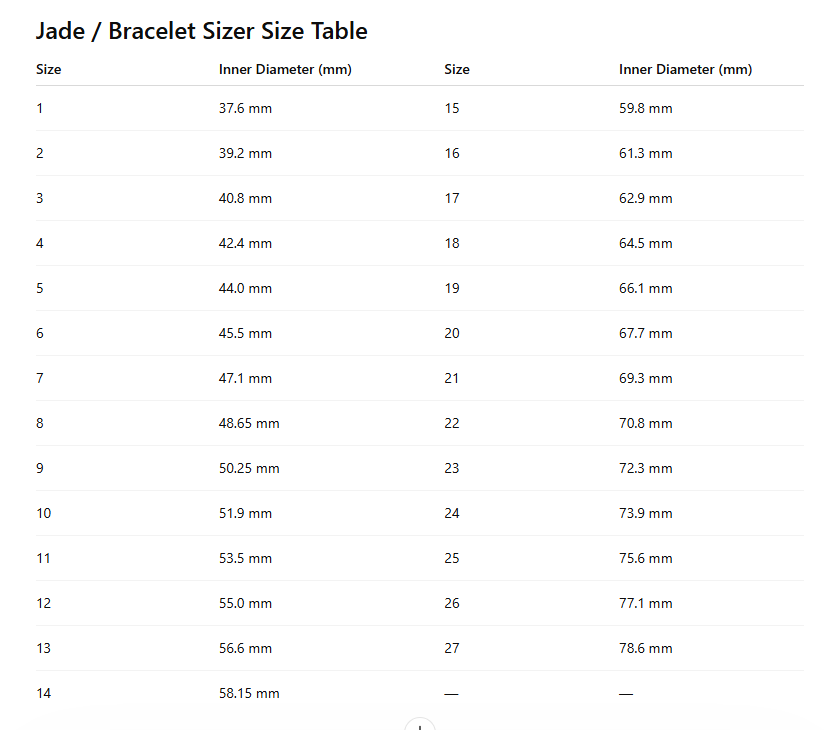Click the size 20 cell
Viewport: 834px width, 730px height.
(x=452, y=333)
